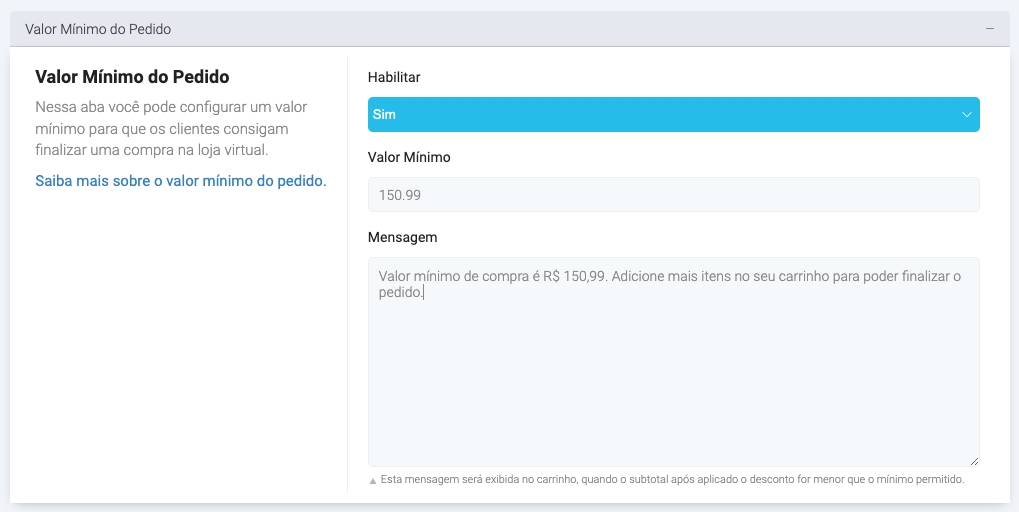Click the triangle icon beside the helper note
Screen dimensions: 1019x512
click(373, 481)
